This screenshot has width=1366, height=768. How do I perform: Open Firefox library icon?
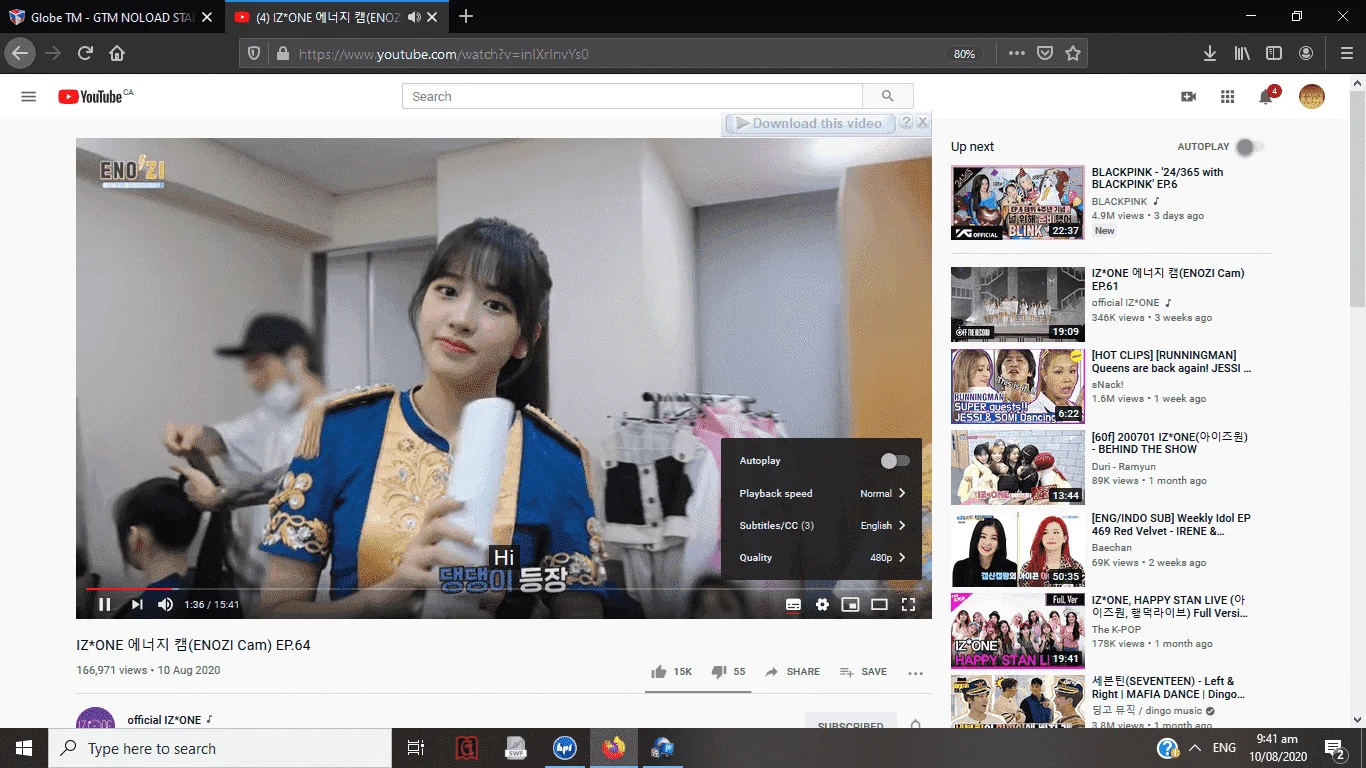[x=1242, y=53]
